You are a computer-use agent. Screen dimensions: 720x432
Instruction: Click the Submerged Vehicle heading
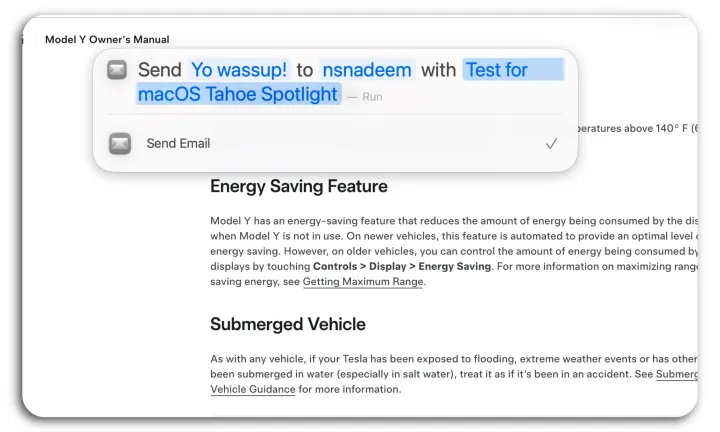(288, 324)
